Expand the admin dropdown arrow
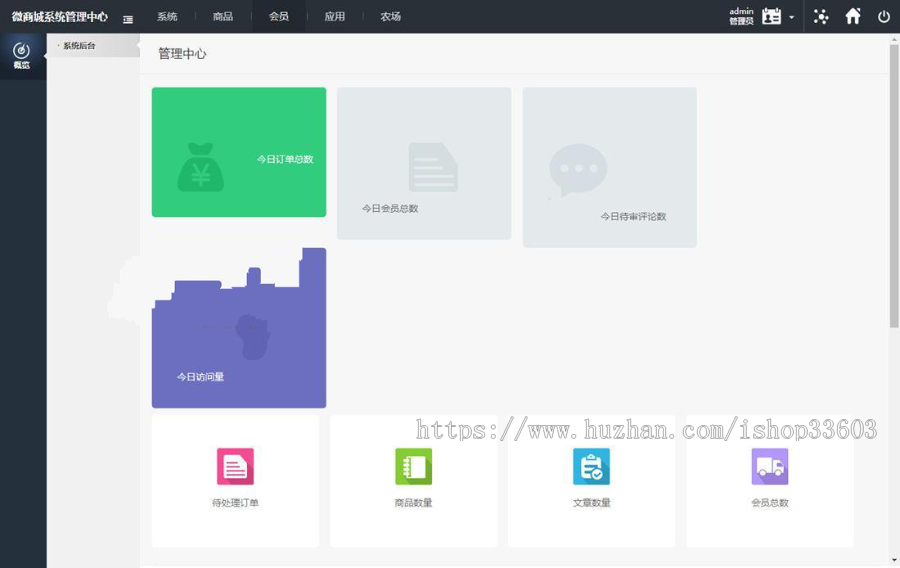The width and height of the screenshot is (900, 568). pos(792,18)
